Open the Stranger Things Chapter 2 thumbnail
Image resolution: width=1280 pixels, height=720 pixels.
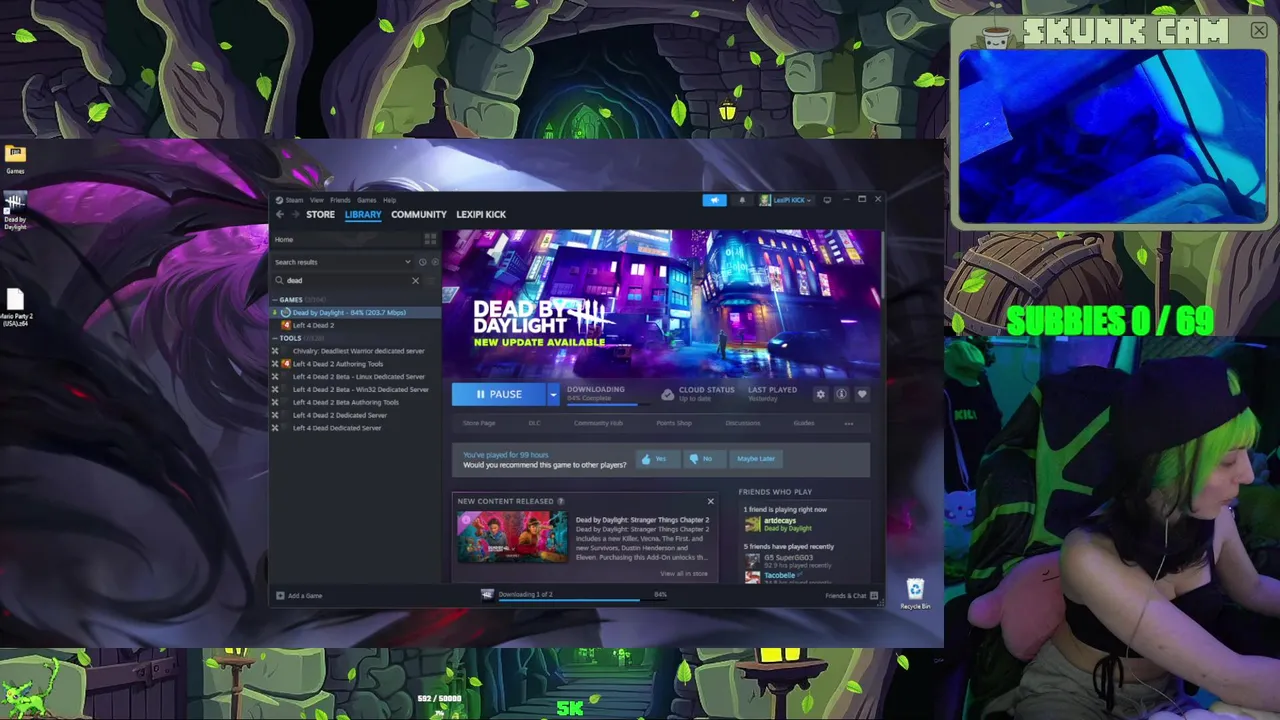click(x=512, y=537)
